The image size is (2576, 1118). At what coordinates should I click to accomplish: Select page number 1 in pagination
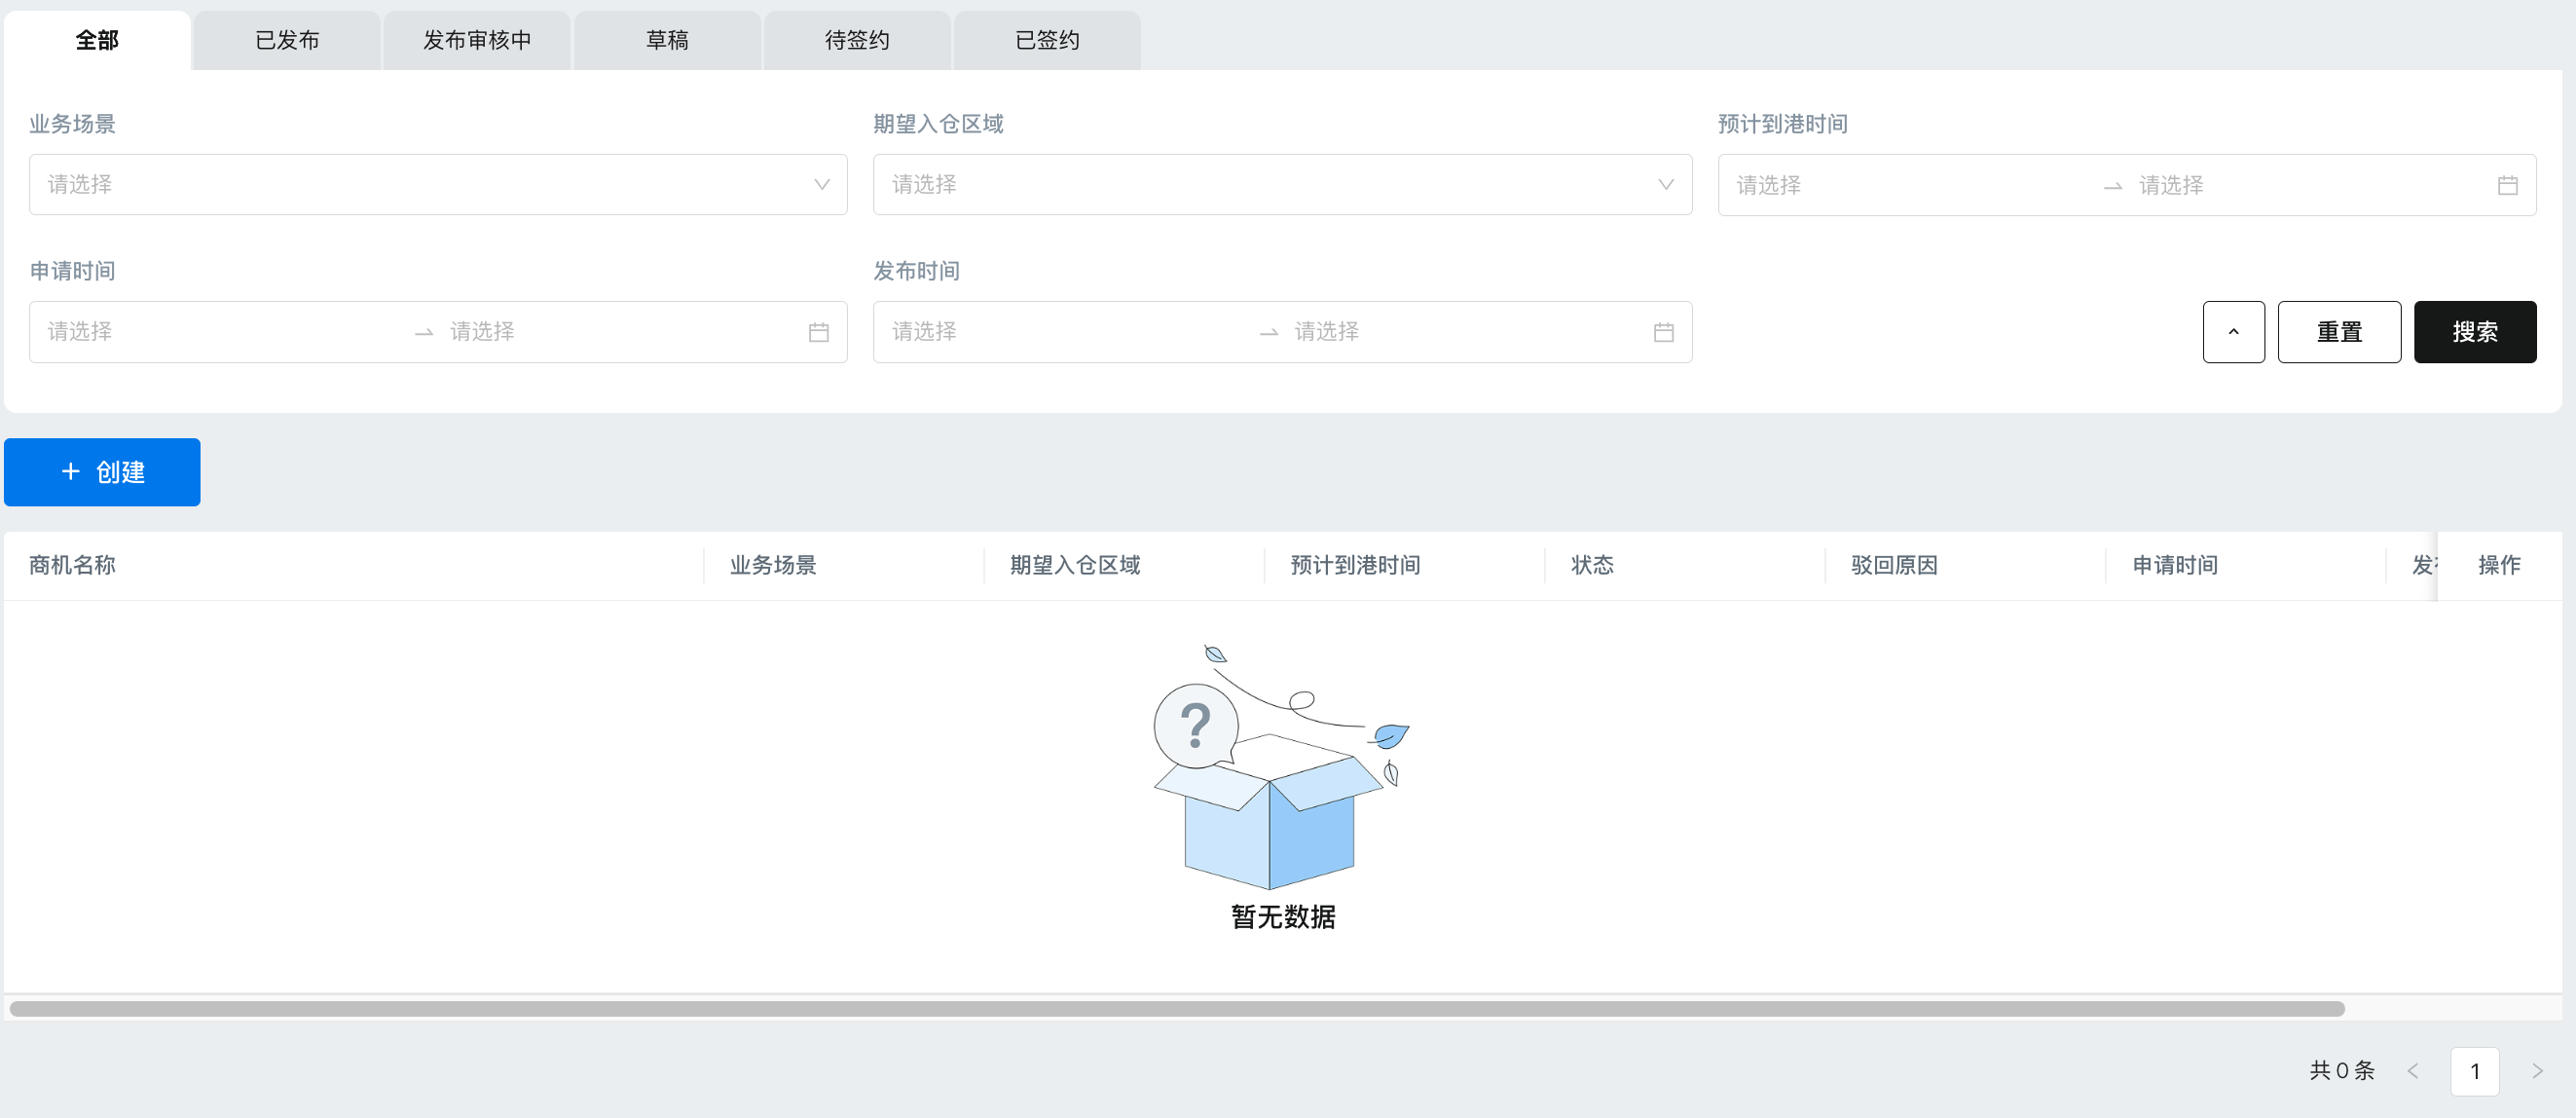pyautogui.click(x=2474, y=1071)
